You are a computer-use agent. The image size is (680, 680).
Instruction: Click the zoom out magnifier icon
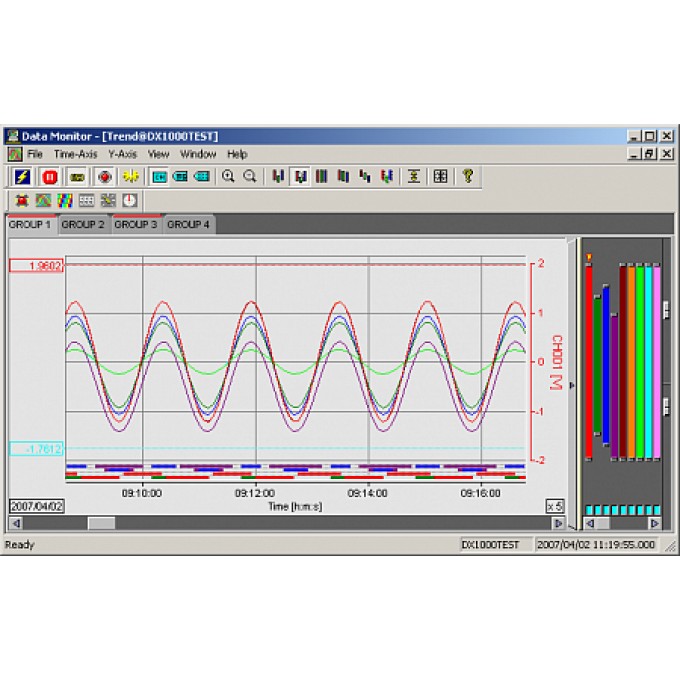[x=250, y=176]
